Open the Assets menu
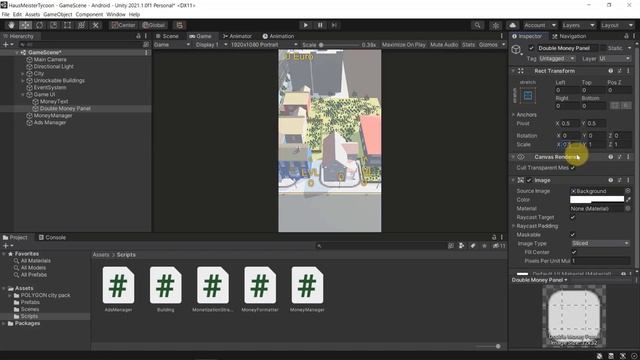This screenshot has height=360, width=640. 32,14
